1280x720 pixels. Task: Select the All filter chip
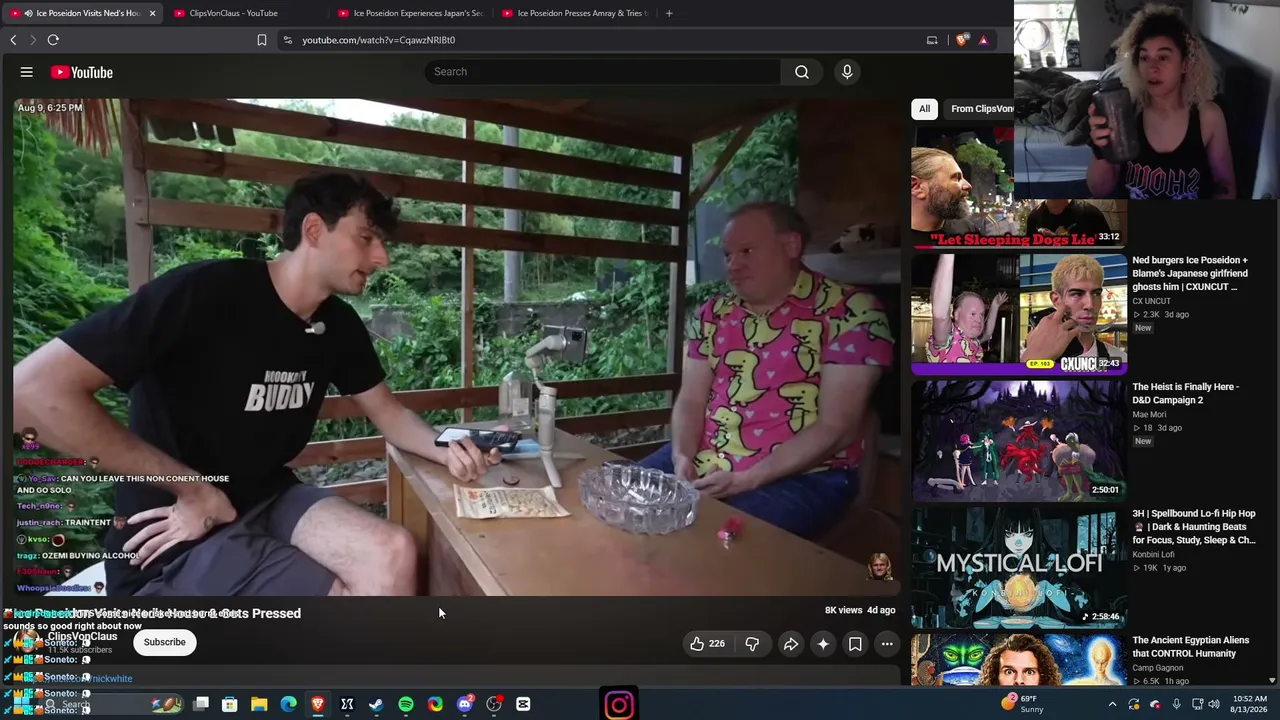point(924,109)
